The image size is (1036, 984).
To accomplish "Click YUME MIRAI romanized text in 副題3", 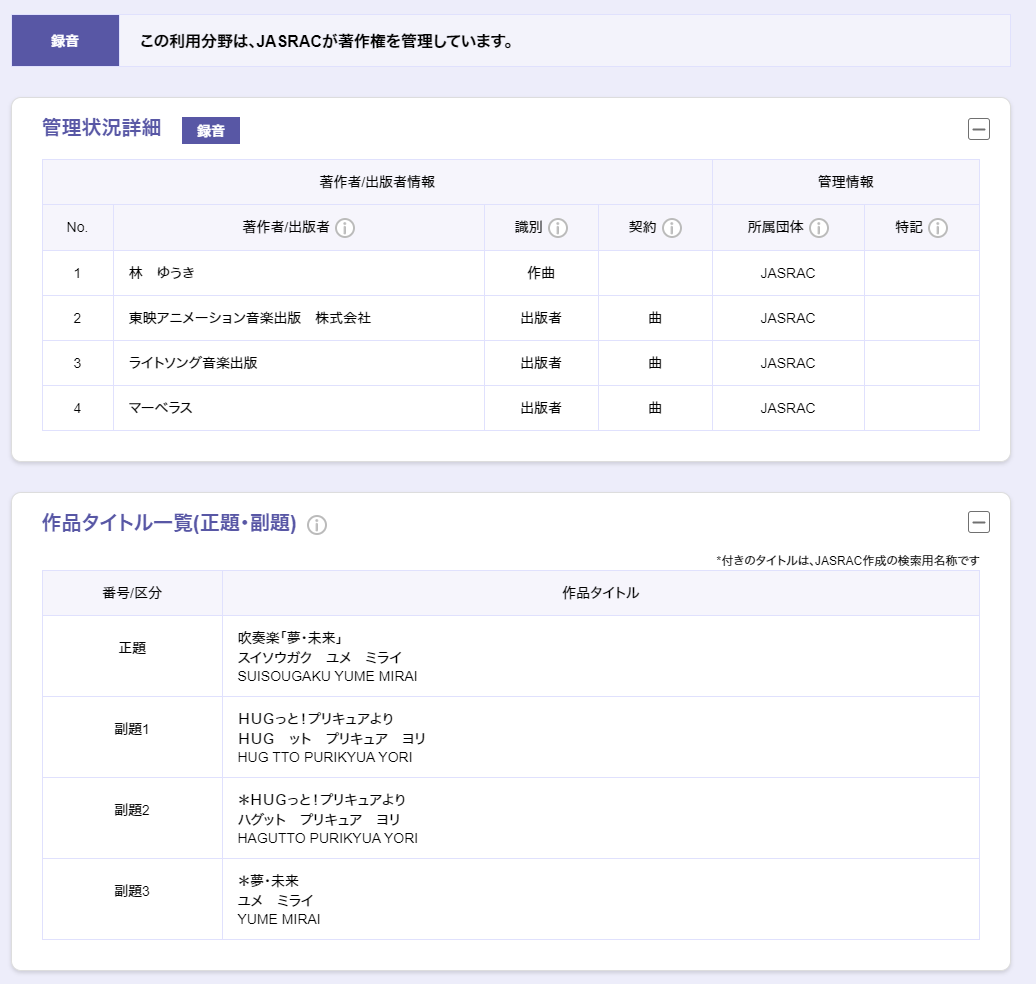I will point(279,919).
